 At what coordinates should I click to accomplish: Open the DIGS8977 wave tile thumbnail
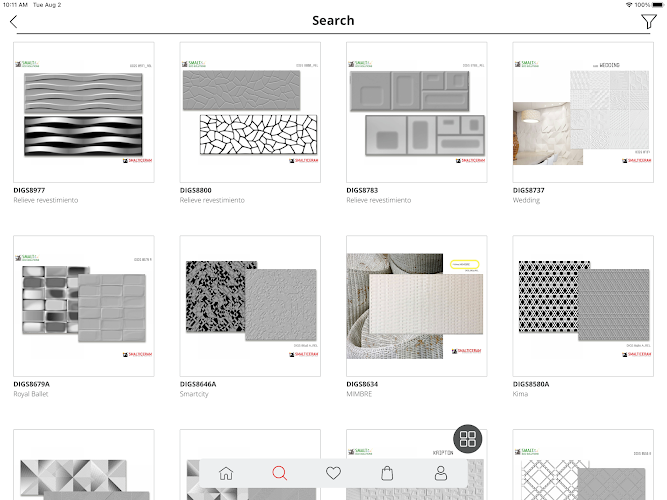click(84, 112)
